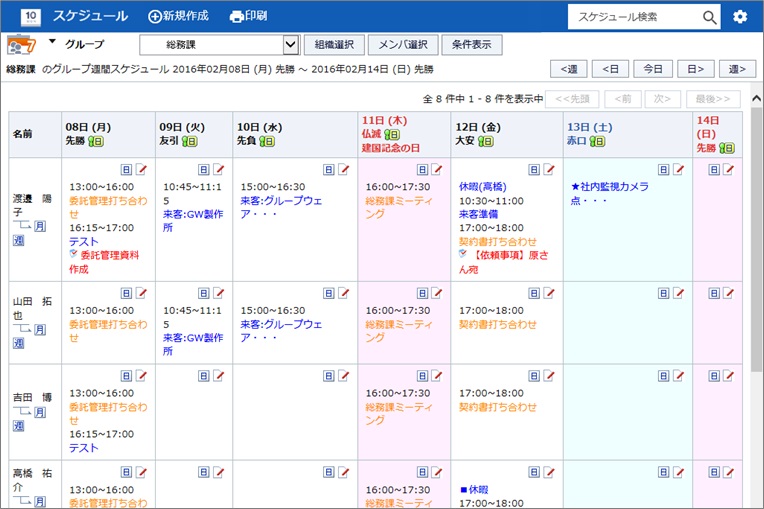Click the 次> pagination button
The width and height of the screenshot is (764, 509).
coord(662,99)
